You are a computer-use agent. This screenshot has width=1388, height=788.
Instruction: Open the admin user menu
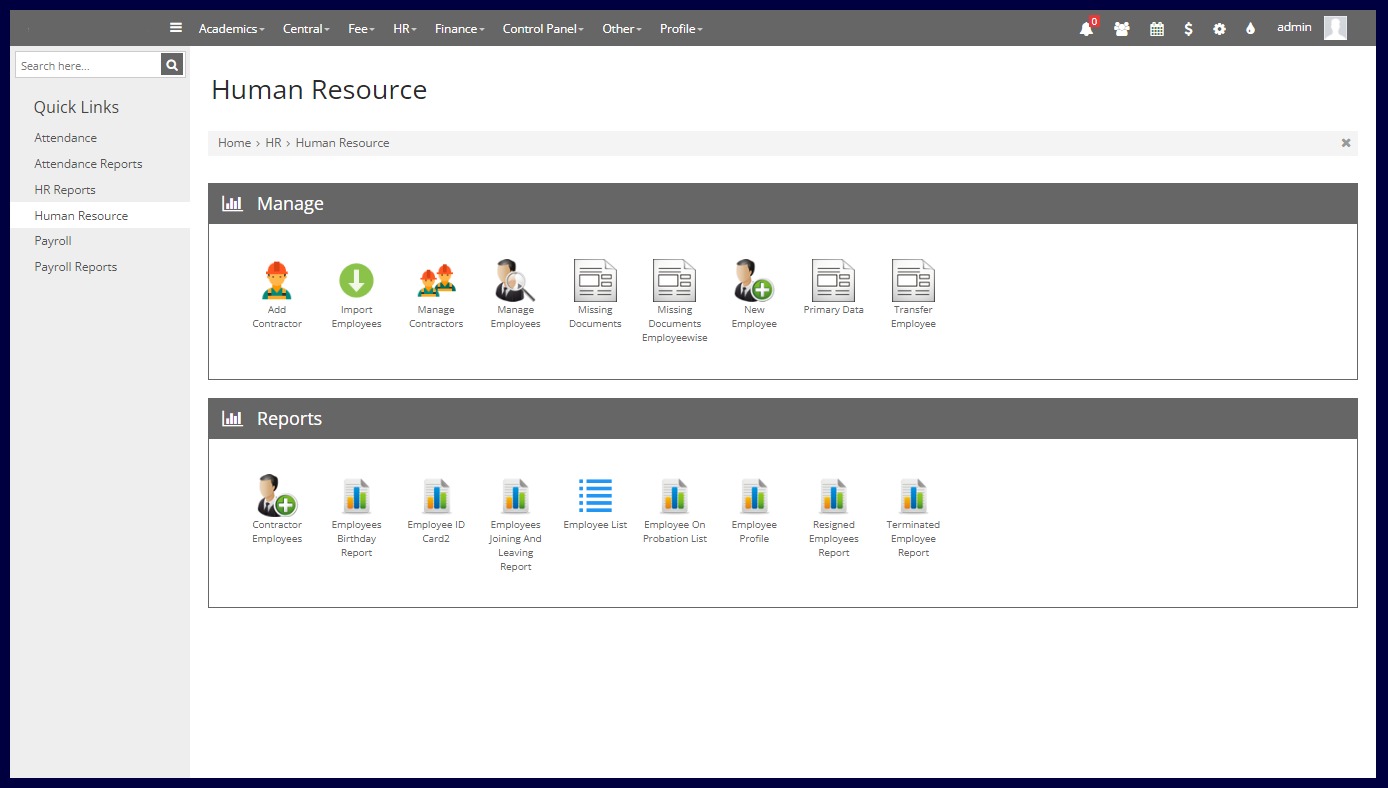tap(1294, 27)
